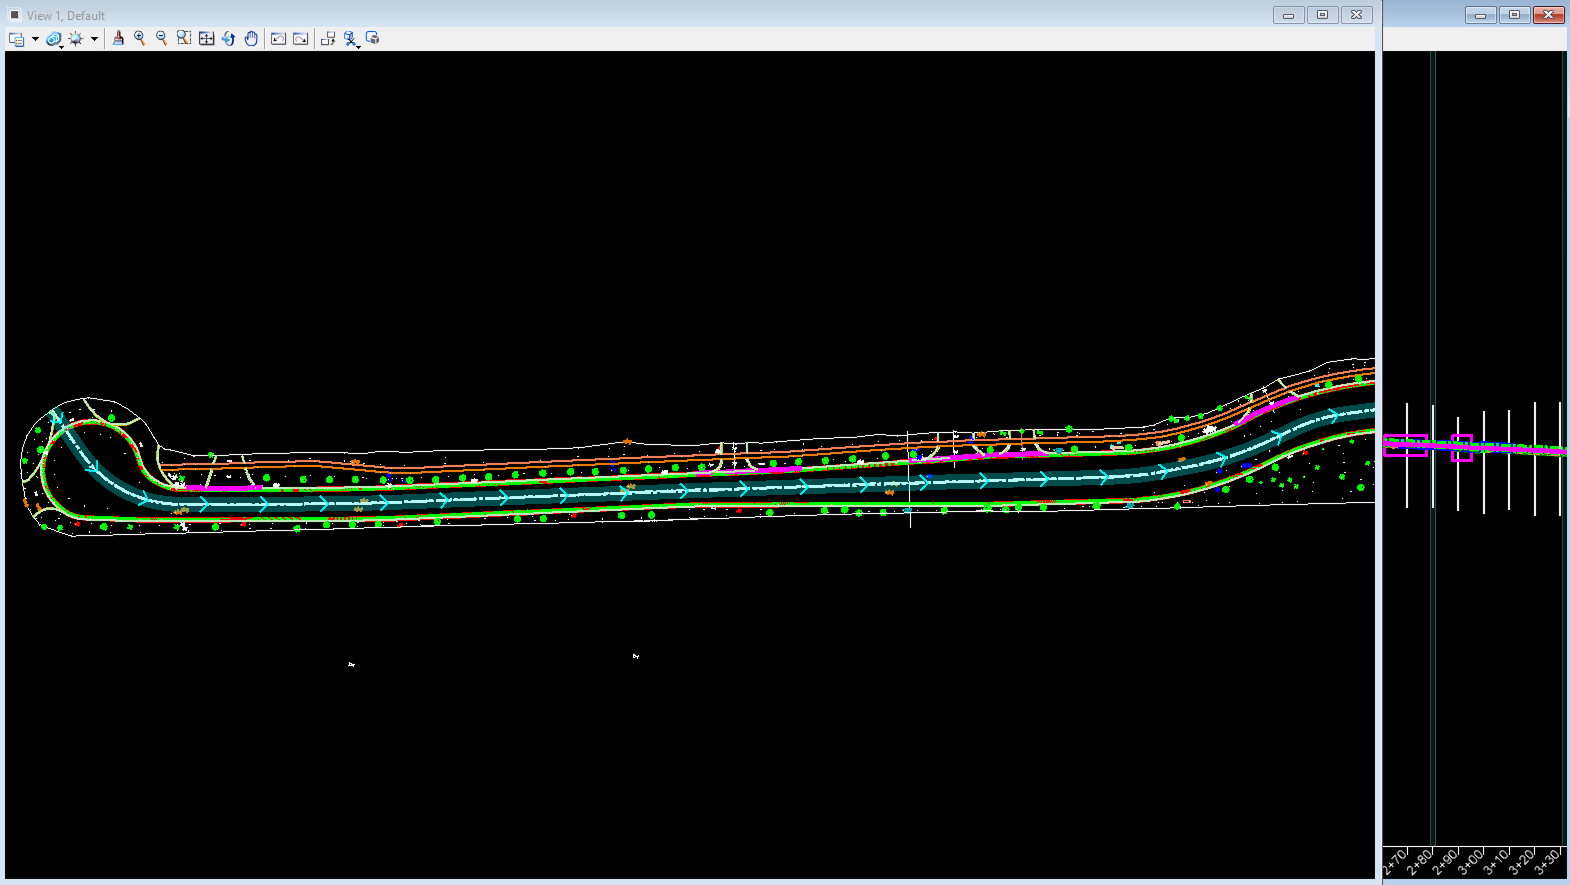The width and height of the screenshot is (1570, 885).
Task: Open the View 1 window control menu icon
Action: point(14,15)
